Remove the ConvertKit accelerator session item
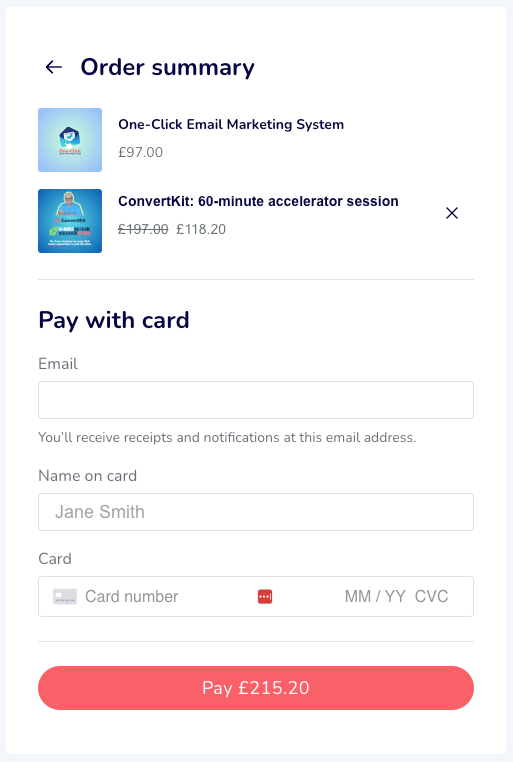The height and width of the screenshot is (762, 513). click(452, 213)
